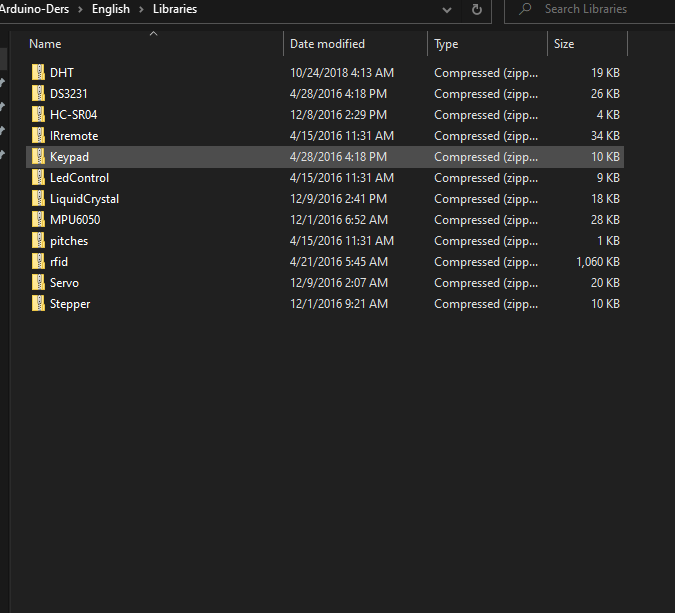Click the refresh button in address bar
This screenshot has width=675, height=613.
tap(477, 9)
